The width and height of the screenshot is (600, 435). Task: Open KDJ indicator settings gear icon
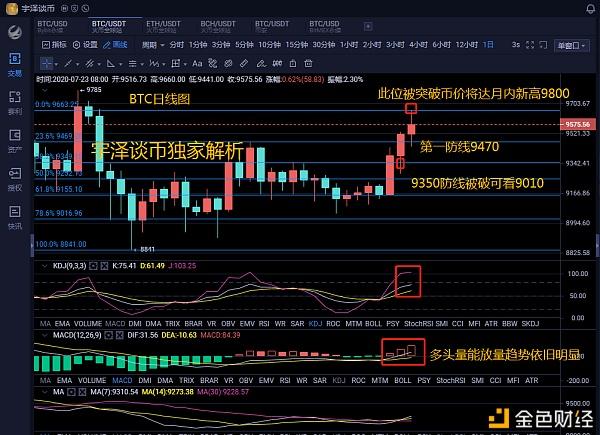click(93, 266)
